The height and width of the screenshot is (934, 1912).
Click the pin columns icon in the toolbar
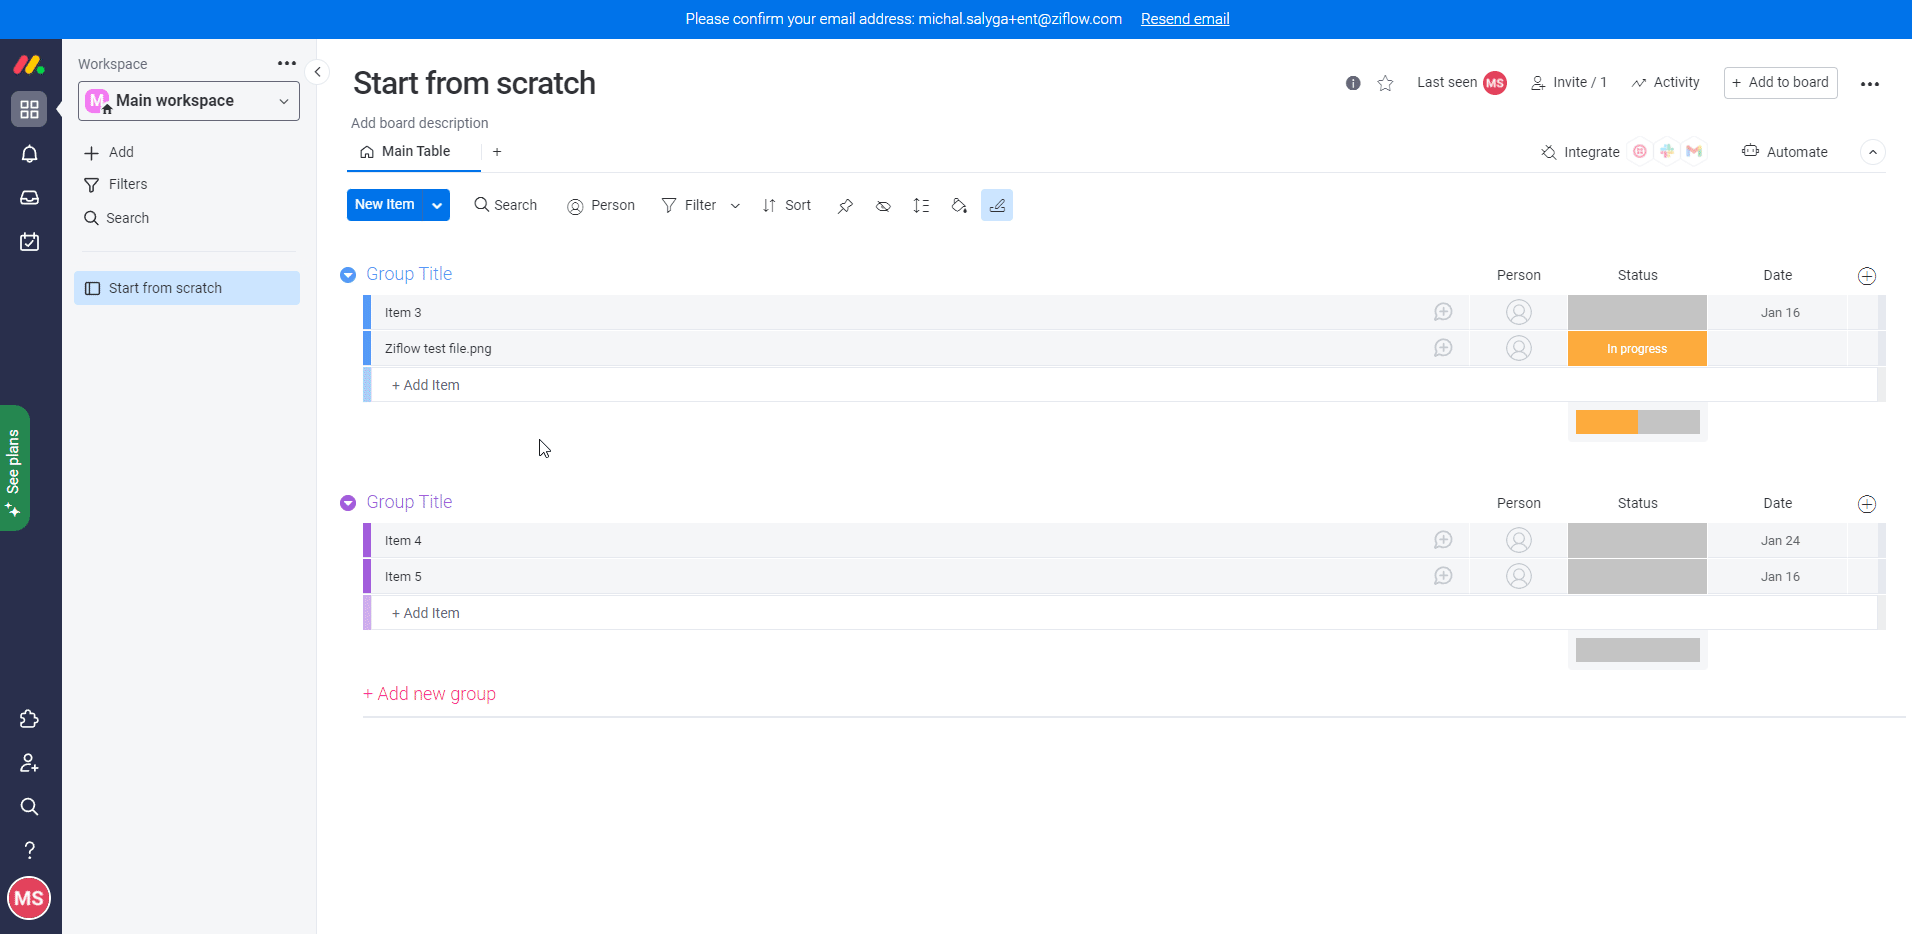click(845, 206)
